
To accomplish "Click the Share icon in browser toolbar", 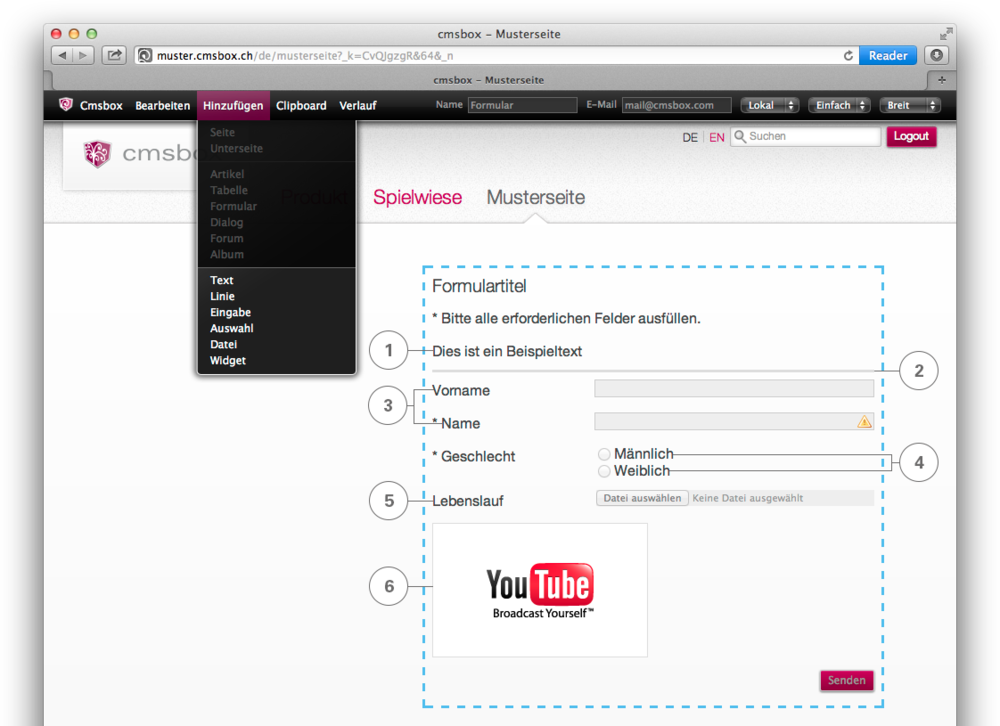I will point(114,56).
